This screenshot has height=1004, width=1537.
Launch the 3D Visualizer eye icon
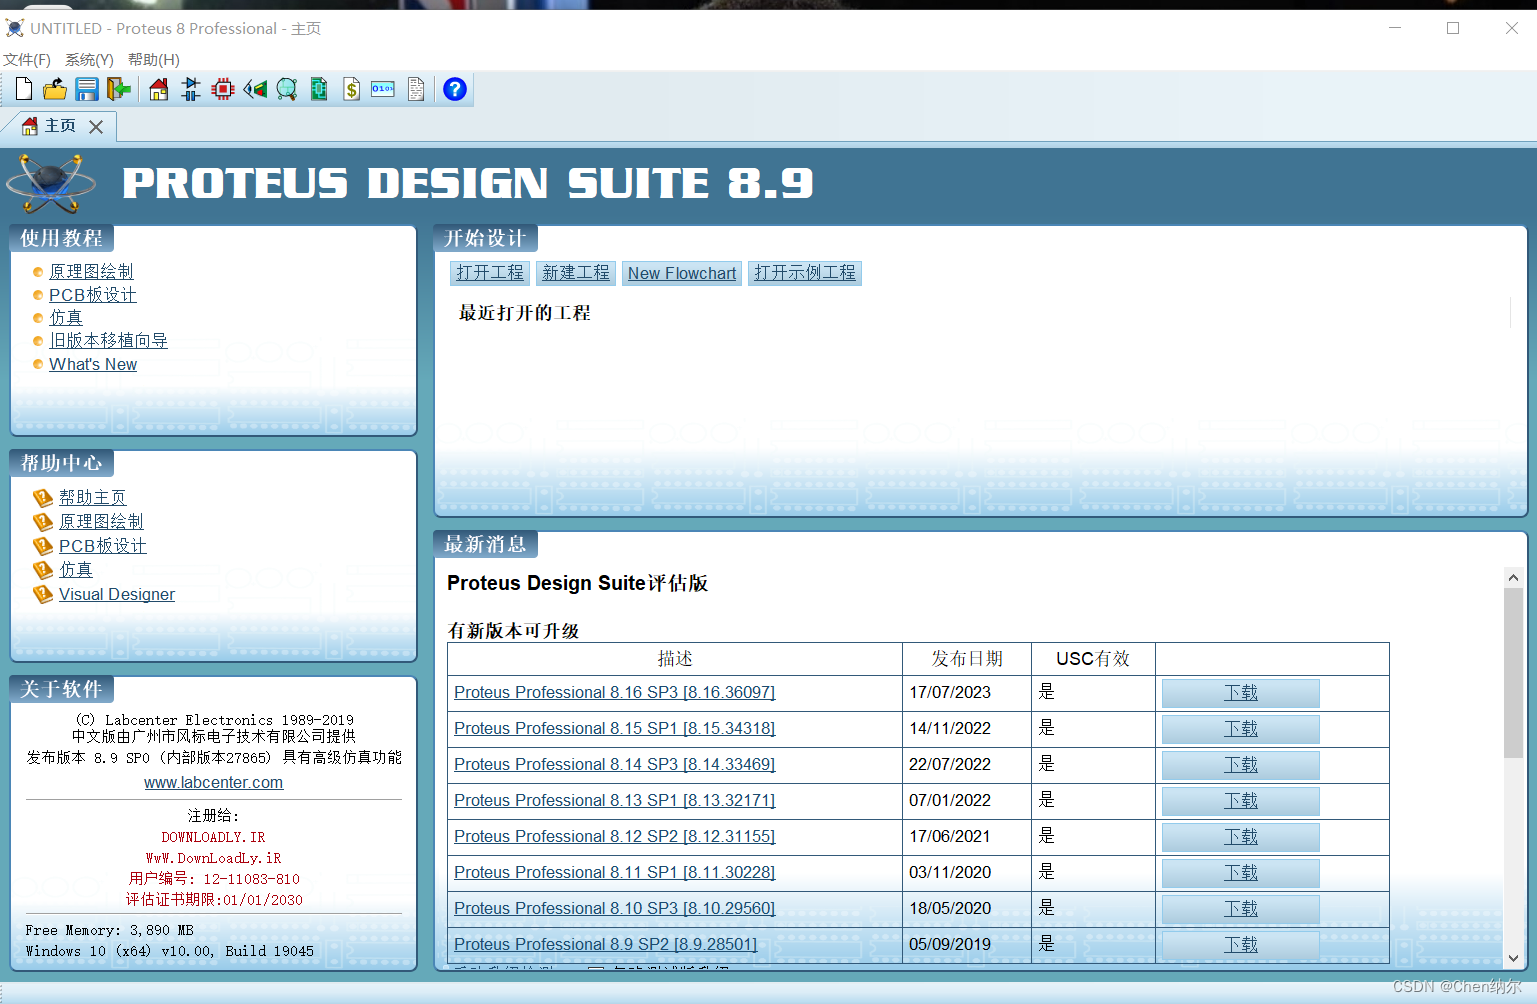click(x=255, y=89)
